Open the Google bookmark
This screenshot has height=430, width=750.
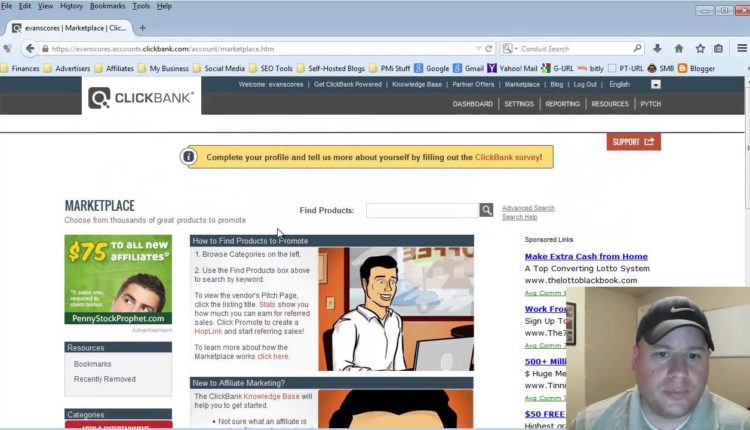pos(432,68)
